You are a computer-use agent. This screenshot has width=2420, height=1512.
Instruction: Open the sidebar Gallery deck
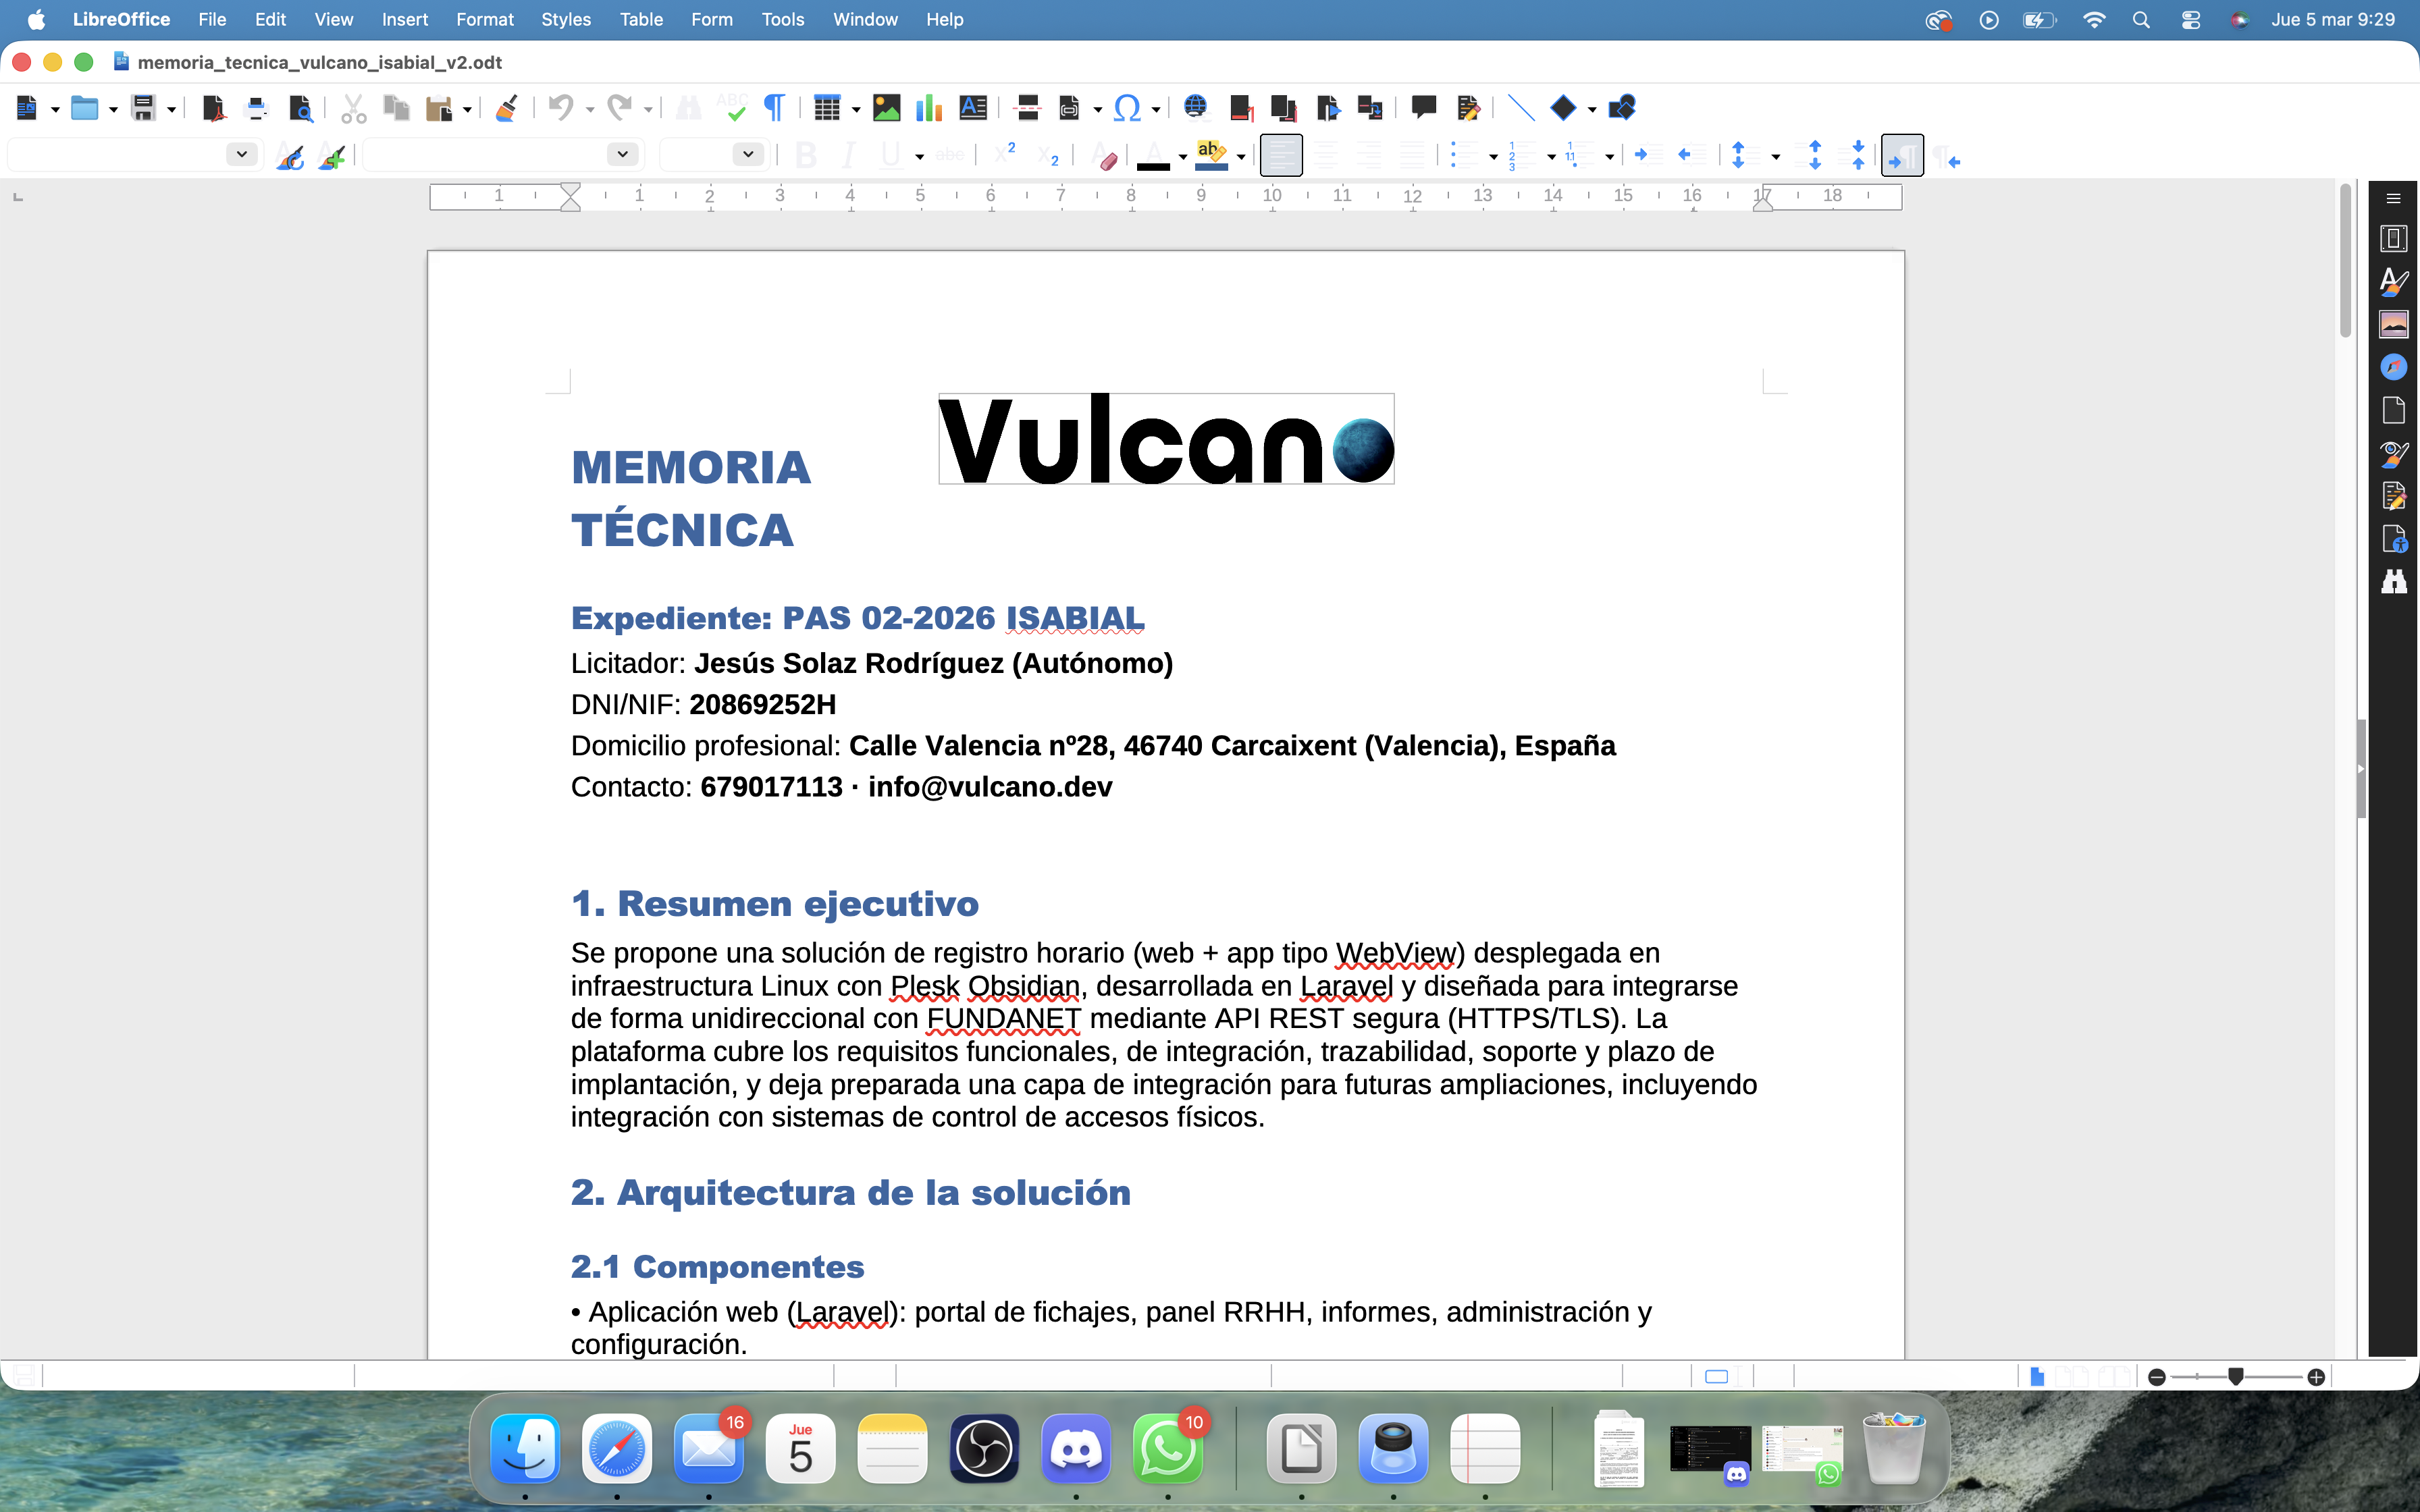(x=2393, y=325)
